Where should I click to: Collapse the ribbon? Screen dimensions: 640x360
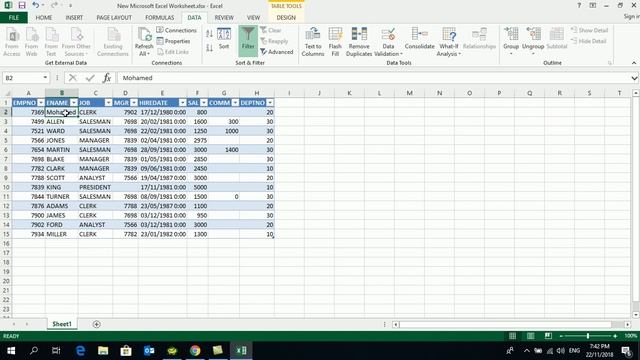(634, 63)
